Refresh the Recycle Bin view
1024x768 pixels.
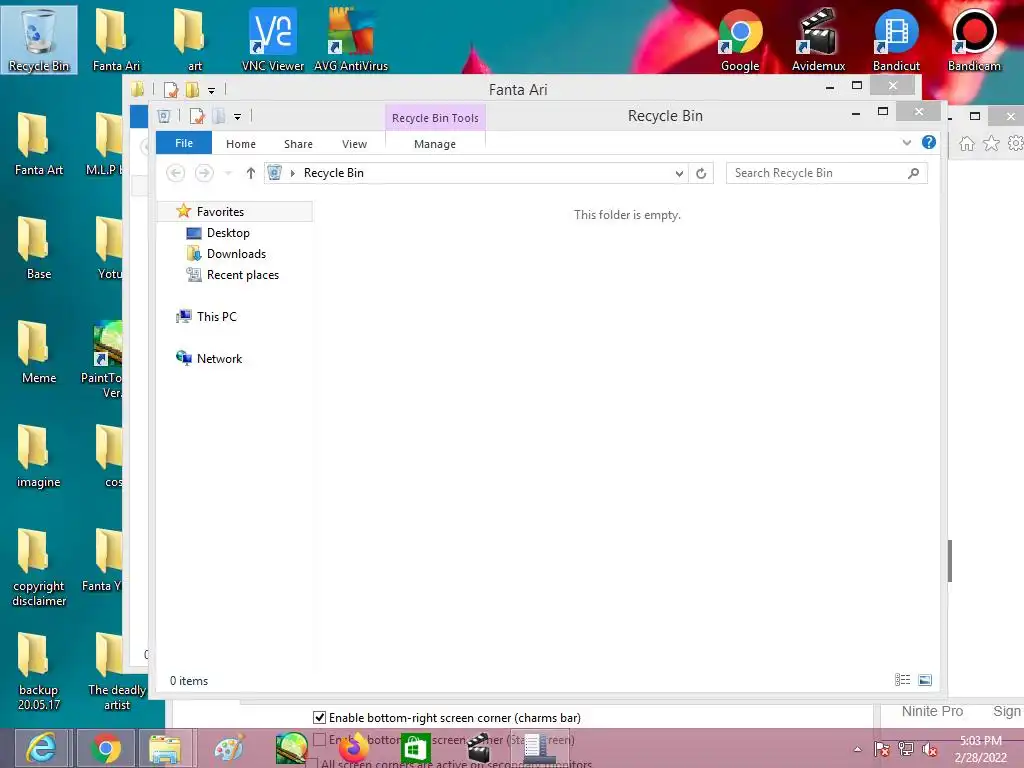(701, 173)
